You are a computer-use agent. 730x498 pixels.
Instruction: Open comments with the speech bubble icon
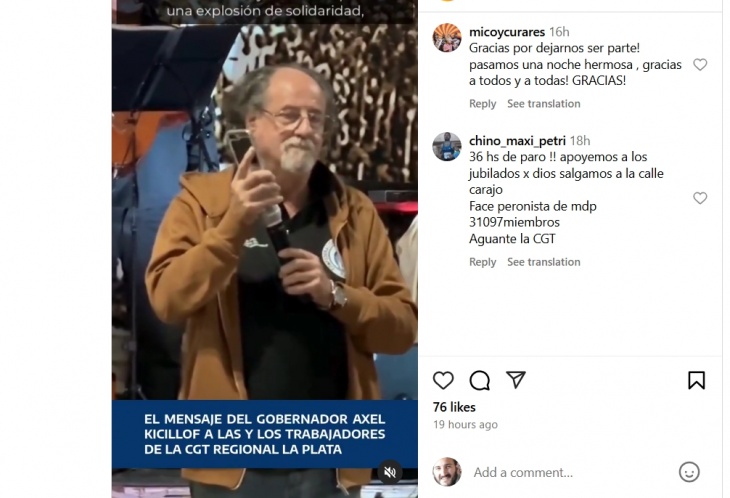click(479, 380)
